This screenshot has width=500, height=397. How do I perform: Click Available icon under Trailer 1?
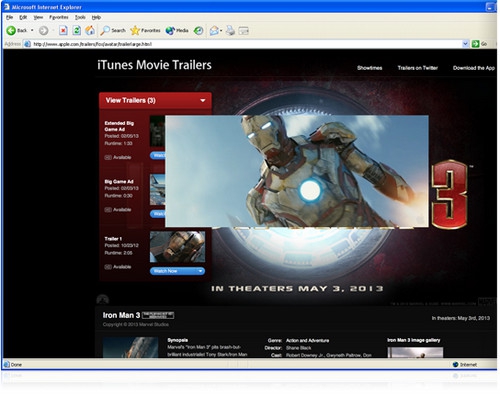pos(108,267)
